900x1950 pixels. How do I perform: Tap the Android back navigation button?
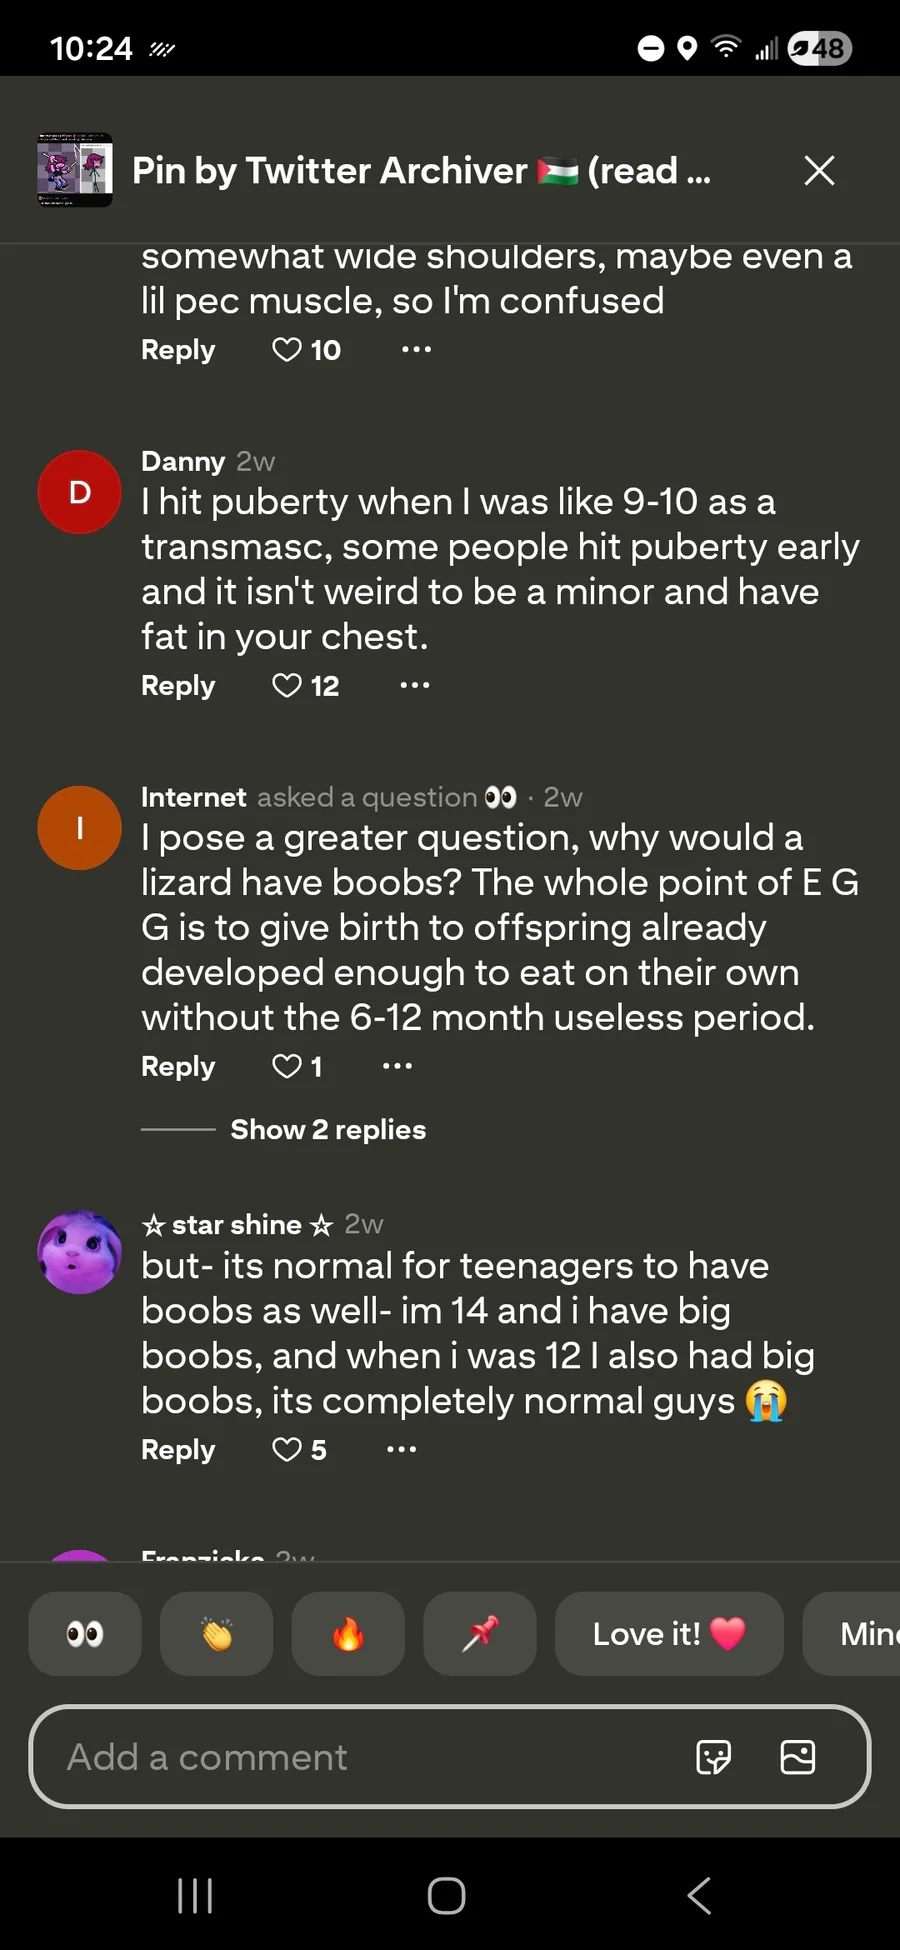coord(699,1895)
